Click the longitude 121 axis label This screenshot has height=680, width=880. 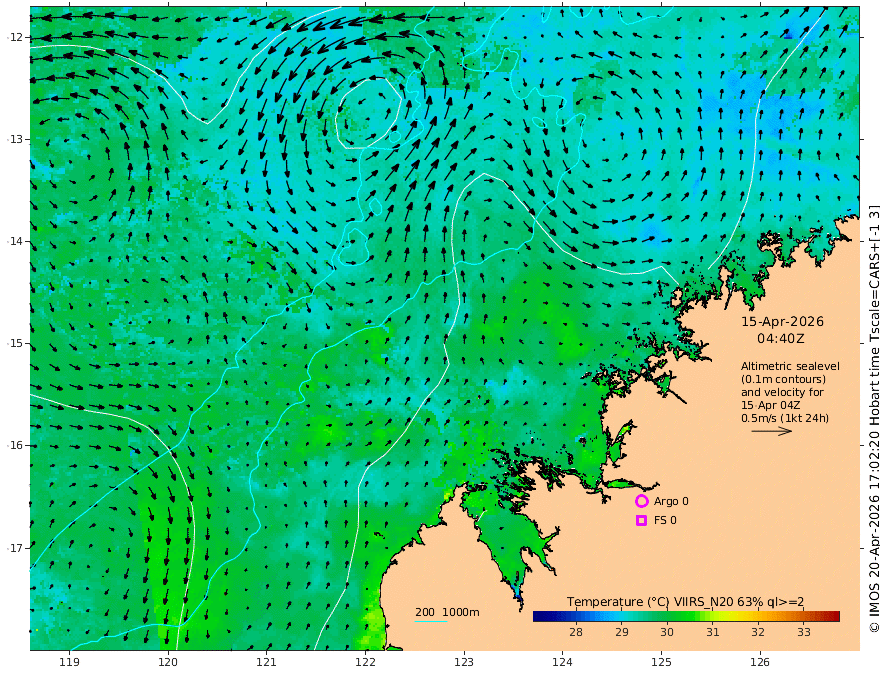(x=267, y=662)
